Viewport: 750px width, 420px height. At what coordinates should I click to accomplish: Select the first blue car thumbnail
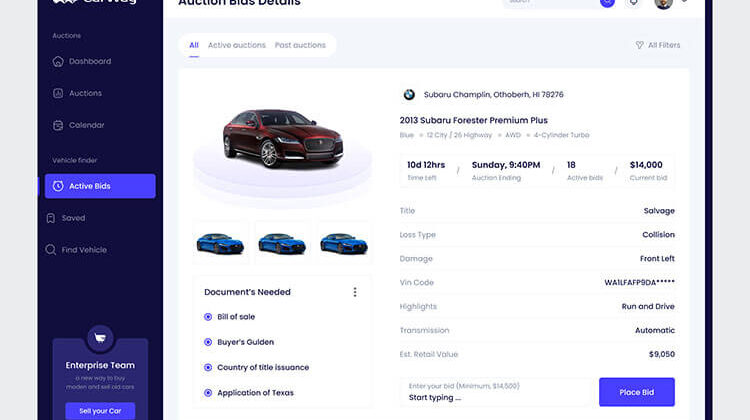[220, 242]
